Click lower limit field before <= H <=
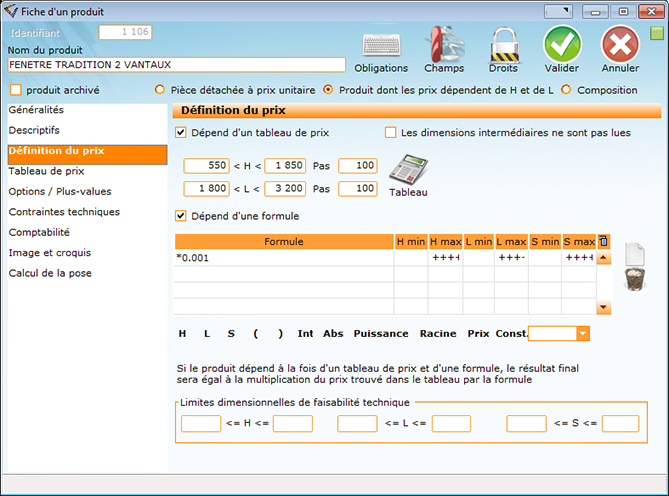 pyautogui.click(x=201, y=423)
